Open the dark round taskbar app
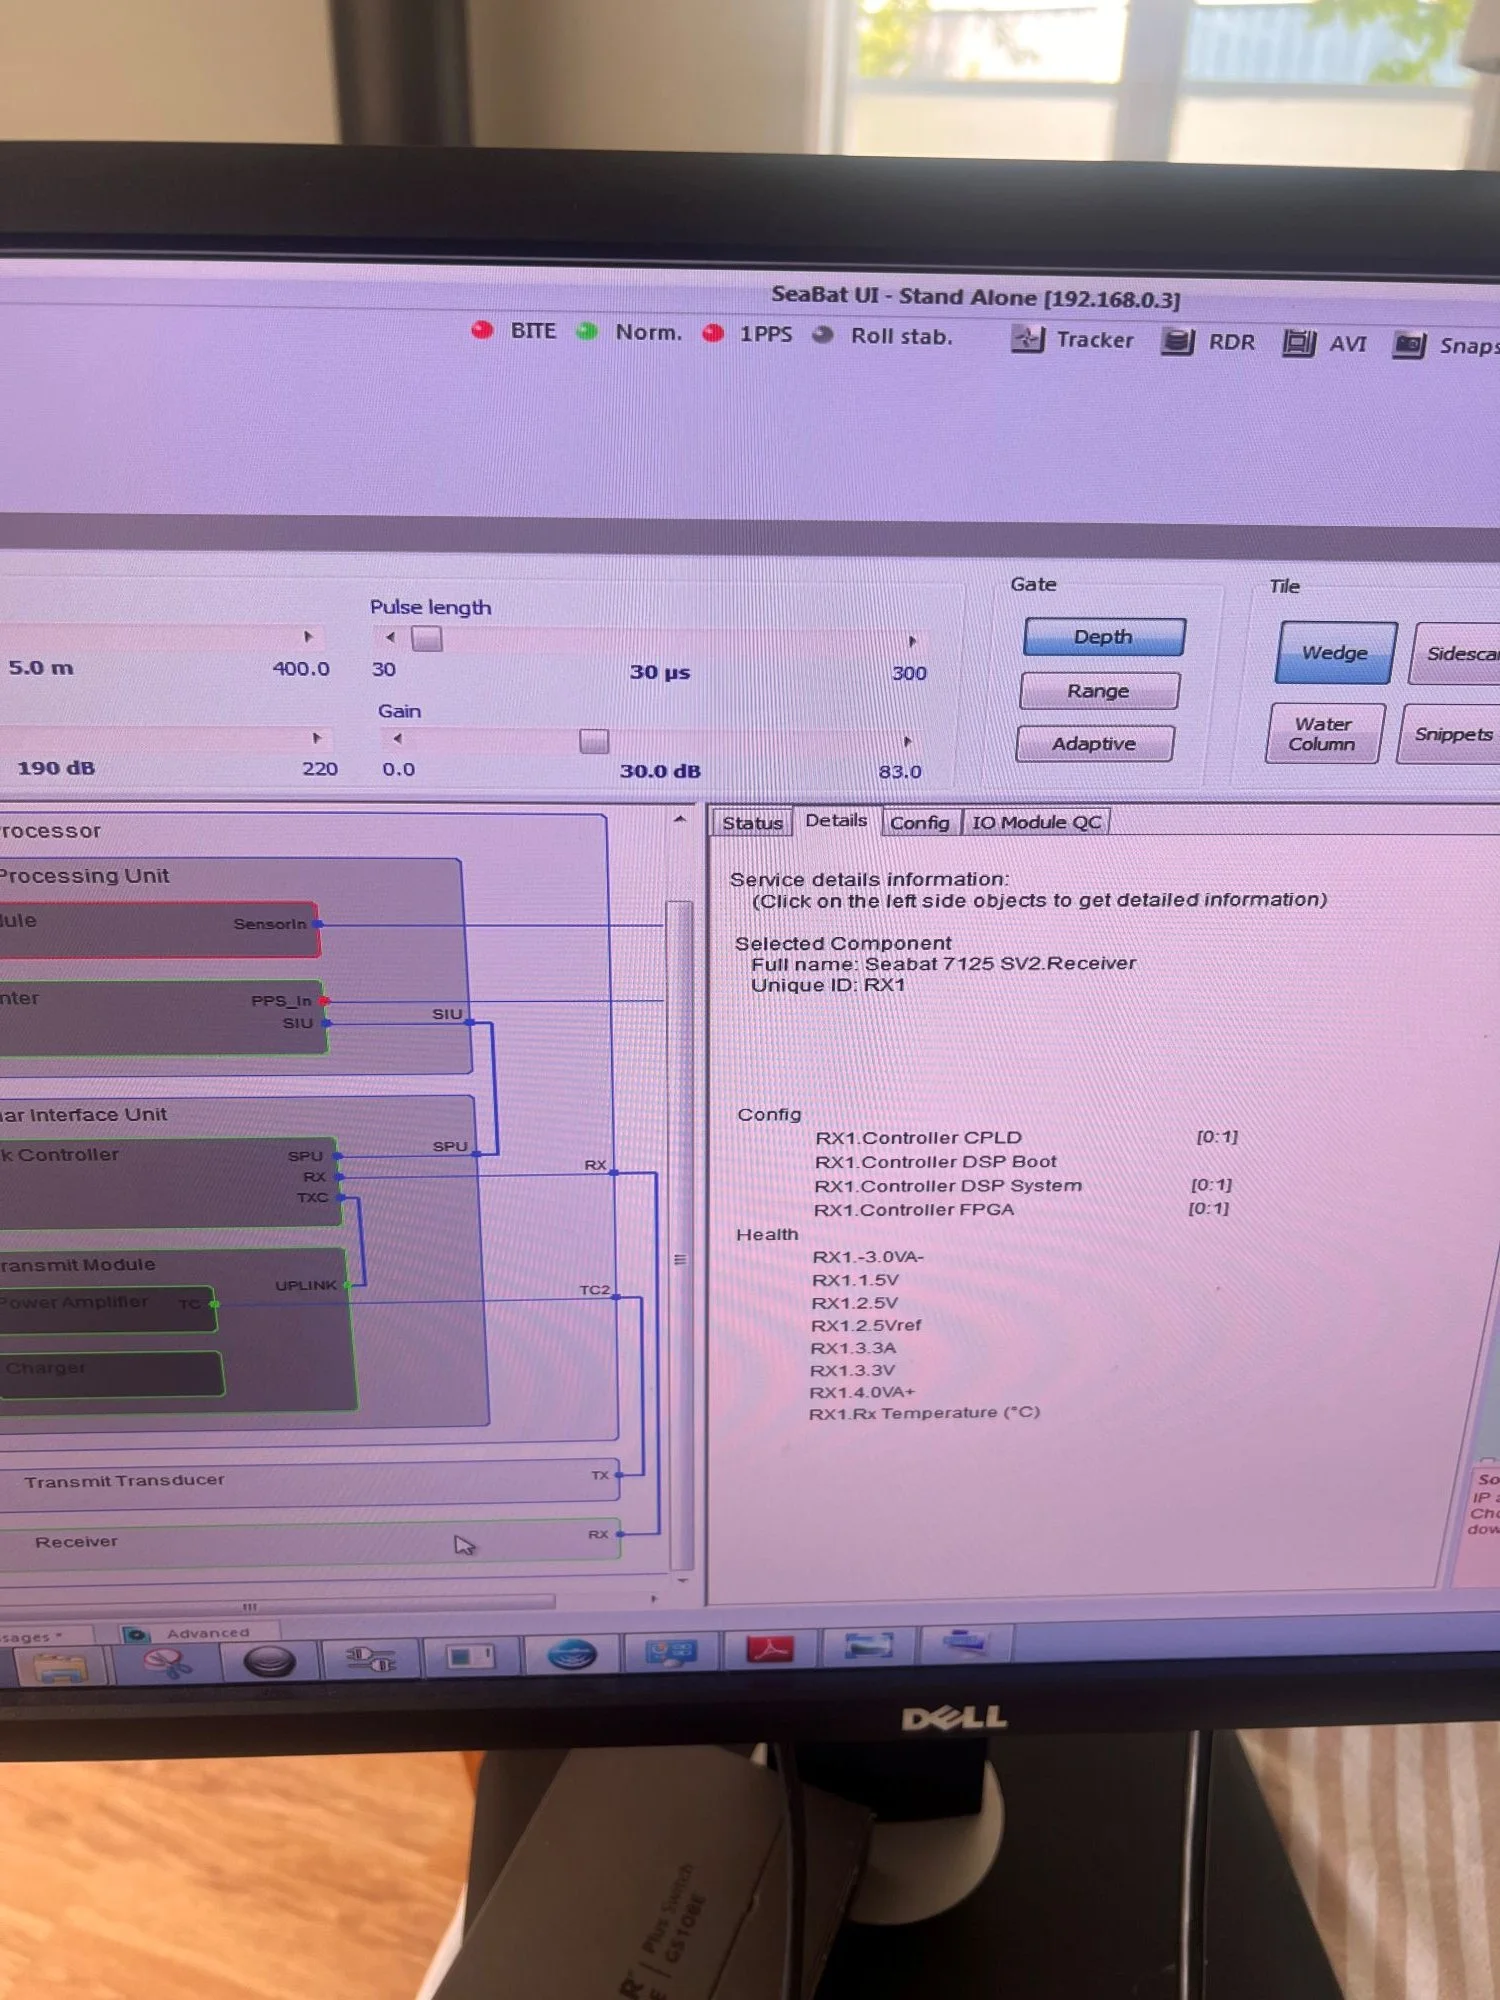 (269, 1661)
